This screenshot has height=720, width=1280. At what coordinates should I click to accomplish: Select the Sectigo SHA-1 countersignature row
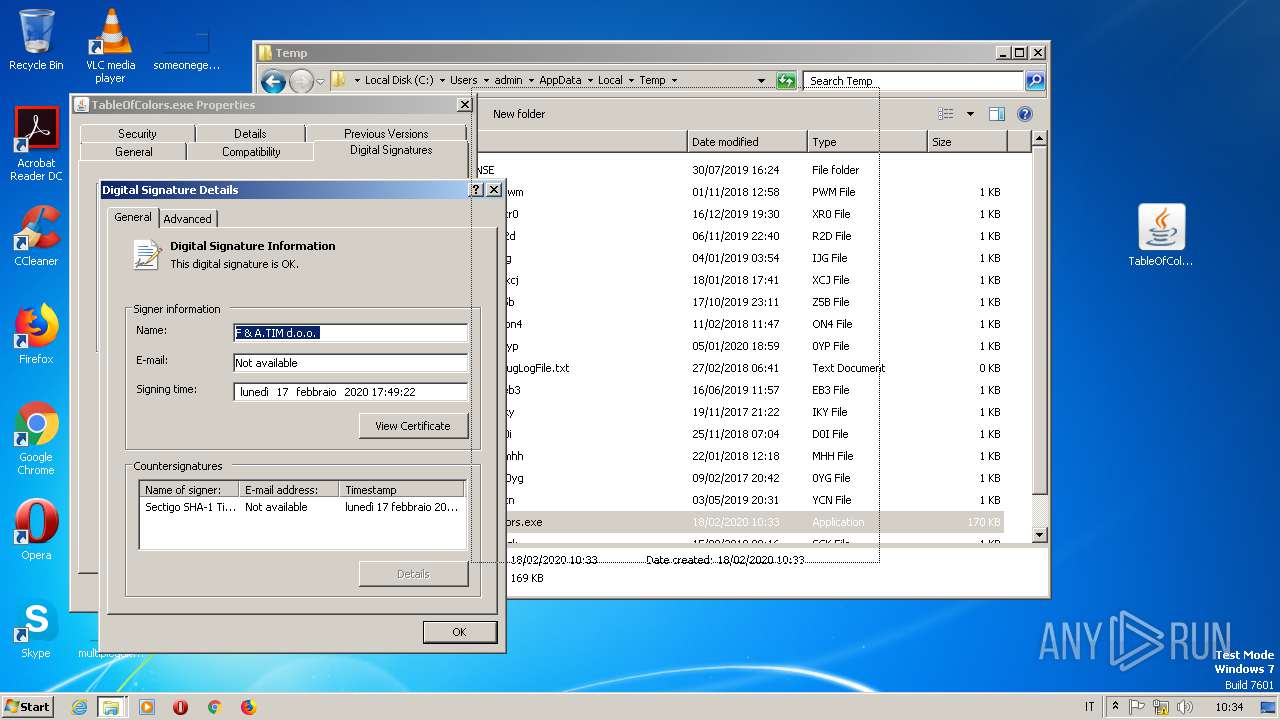[x=302, y=507]
